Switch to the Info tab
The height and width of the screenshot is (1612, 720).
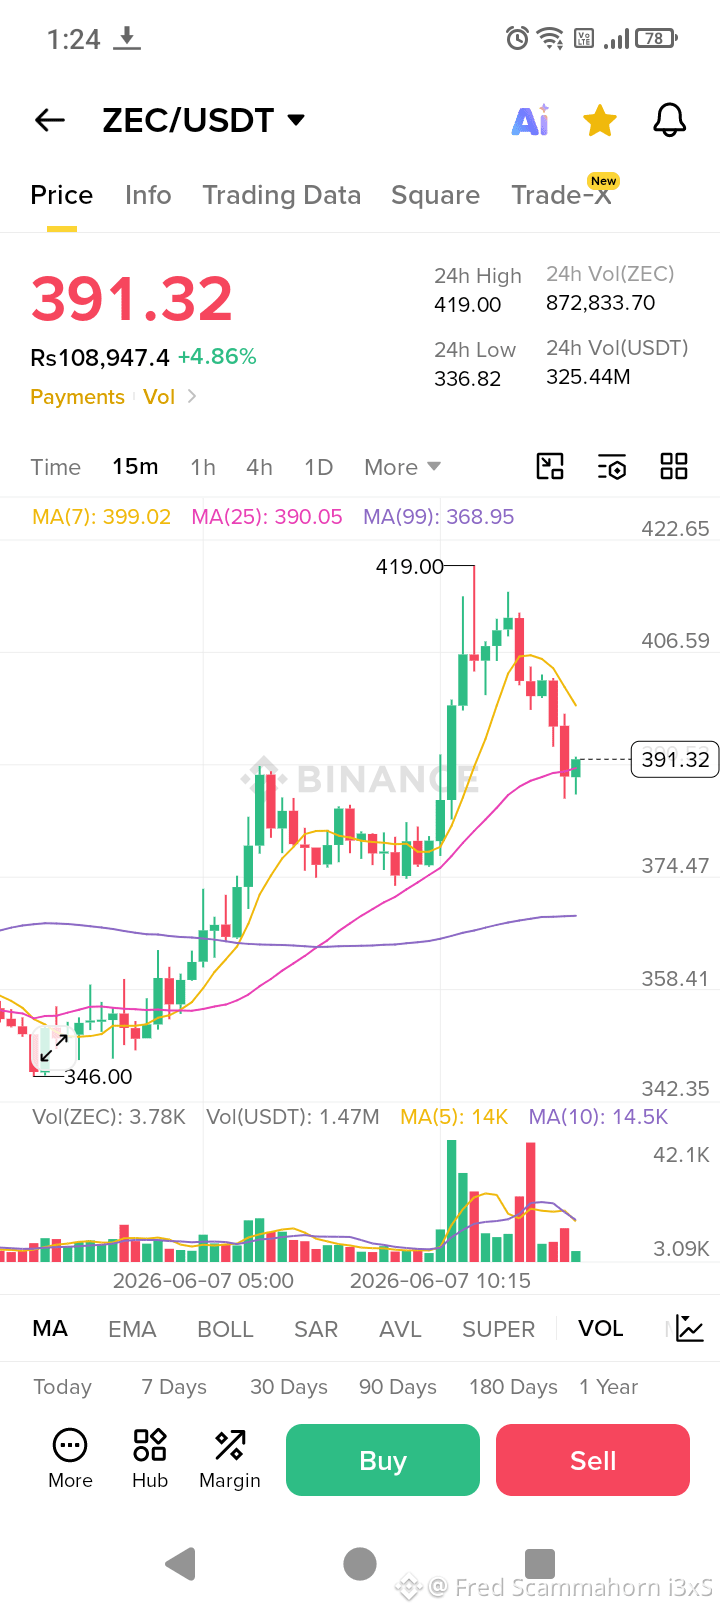(x=148, y=195)
